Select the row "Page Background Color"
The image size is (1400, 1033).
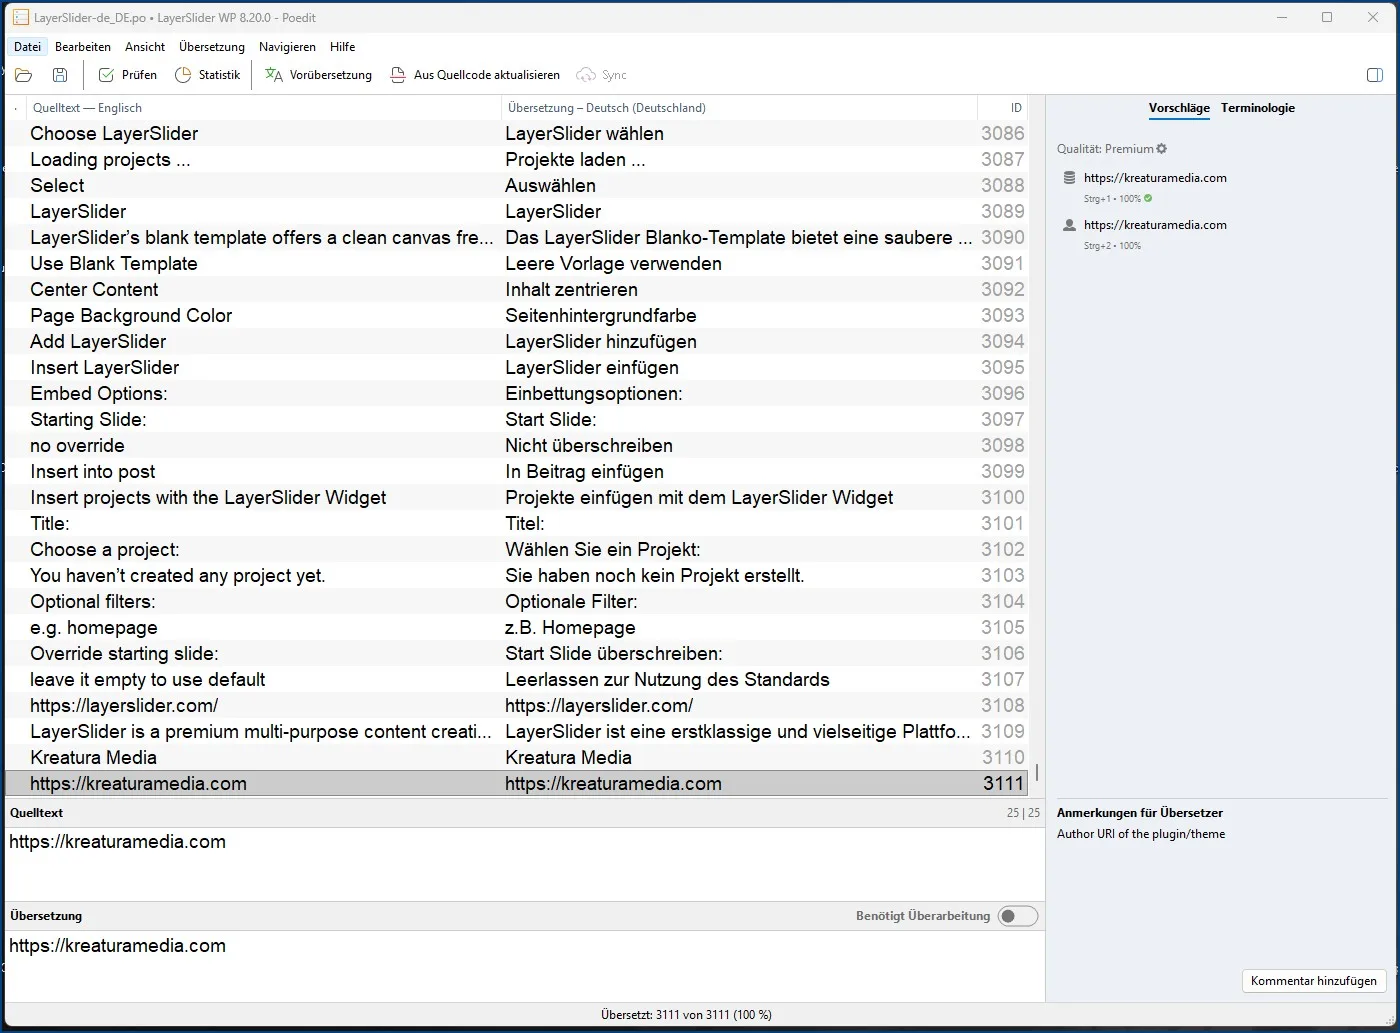(518, 315)
